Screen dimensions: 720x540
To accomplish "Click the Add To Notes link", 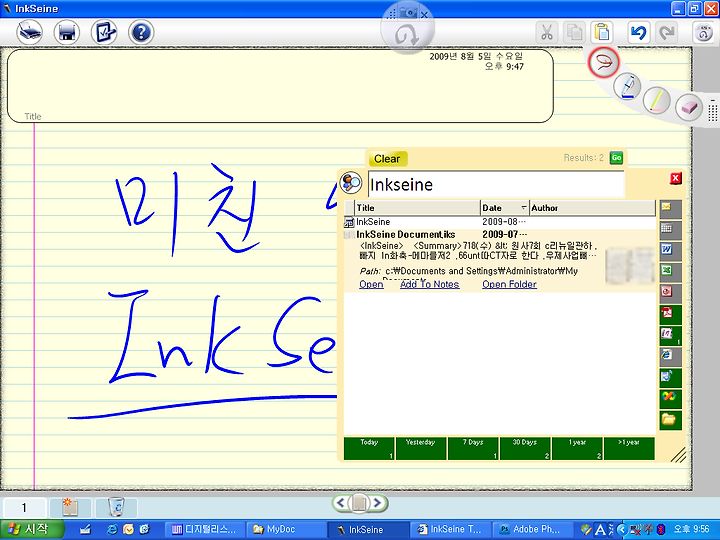I will [x=429, y=284].
